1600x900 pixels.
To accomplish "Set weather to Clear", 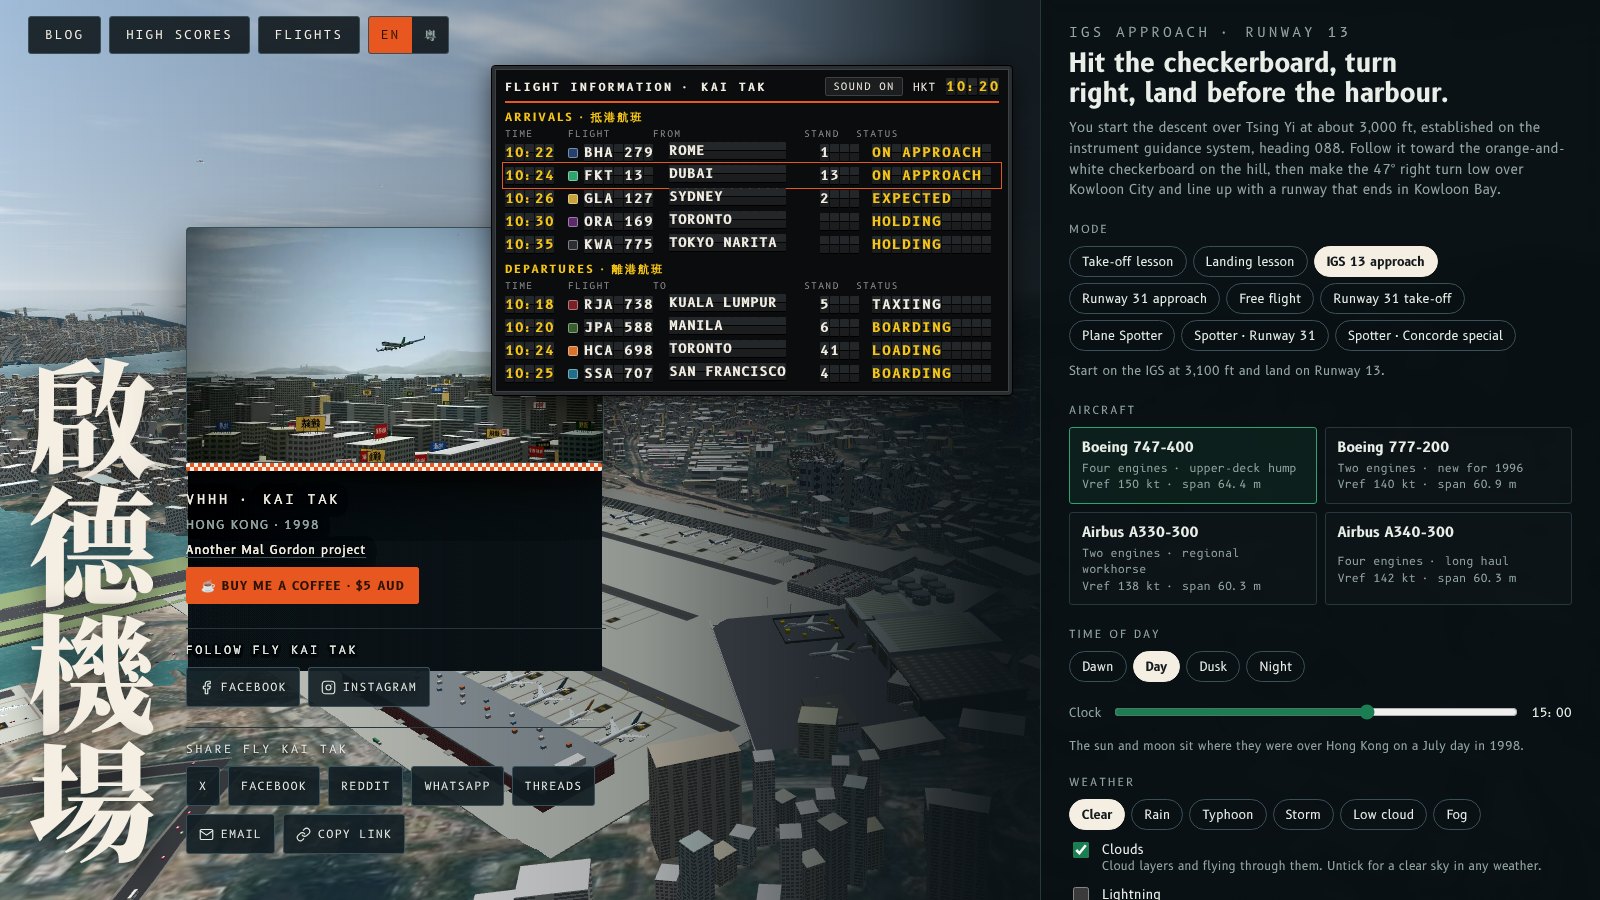I will (x=1097, y=815).
